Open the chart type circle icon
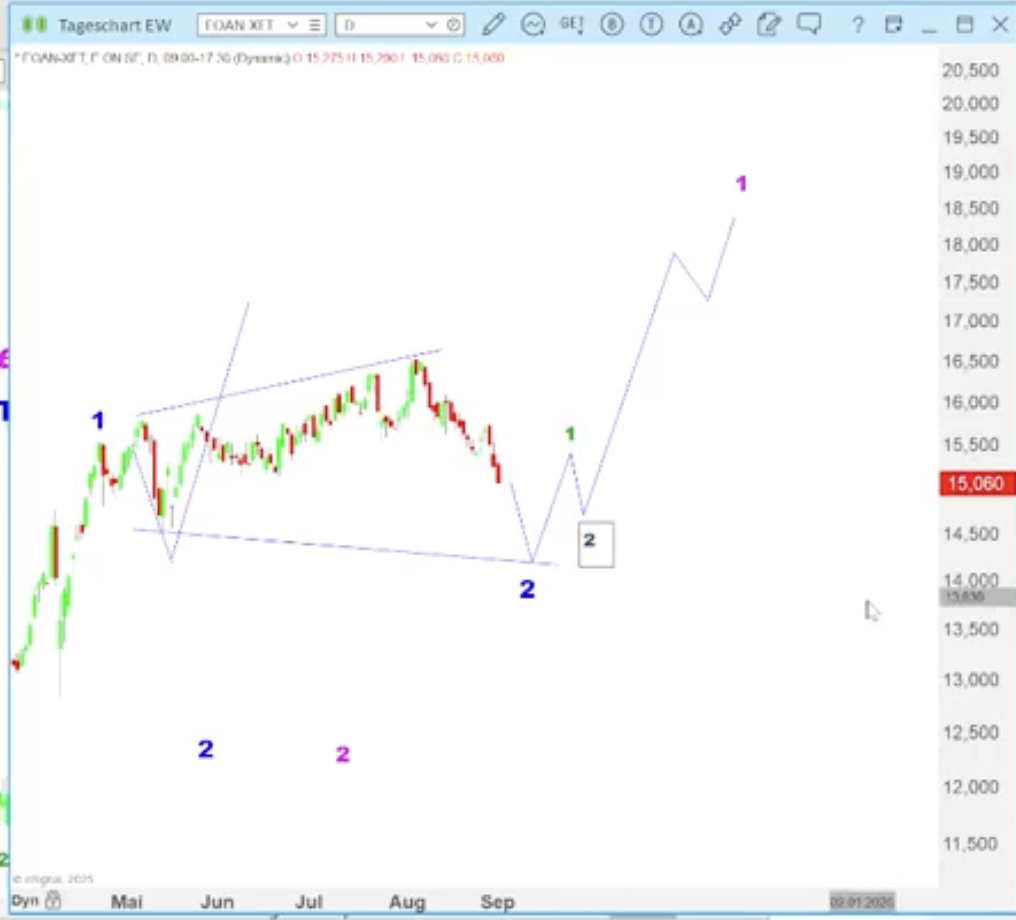Image resolution: width=1016 pixels, height=920 pixels. coord(533,24)
